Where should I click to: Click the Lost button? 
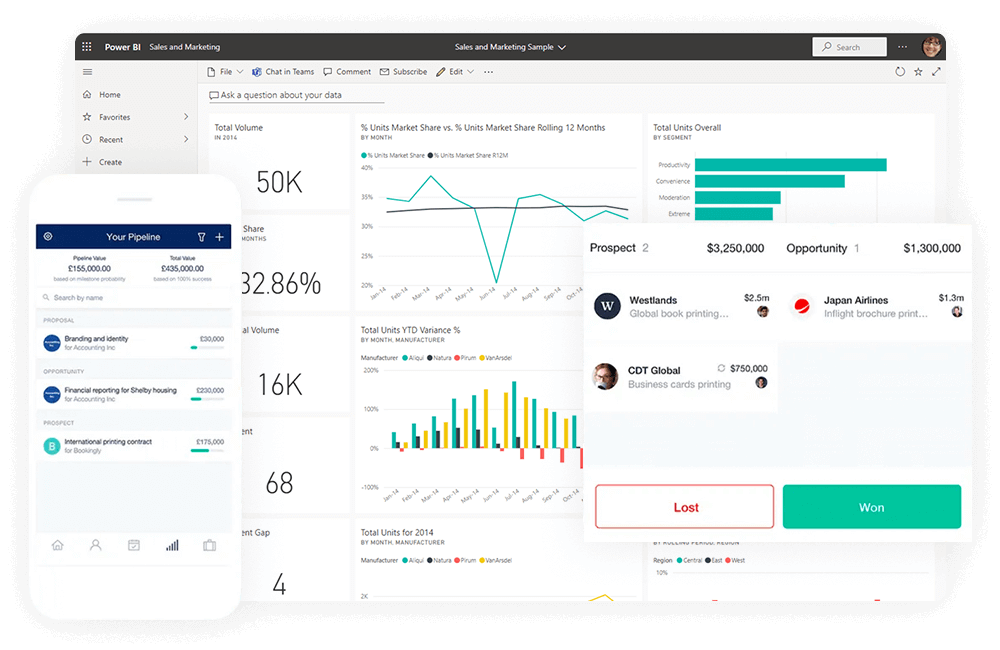click(x=684, y=507)
